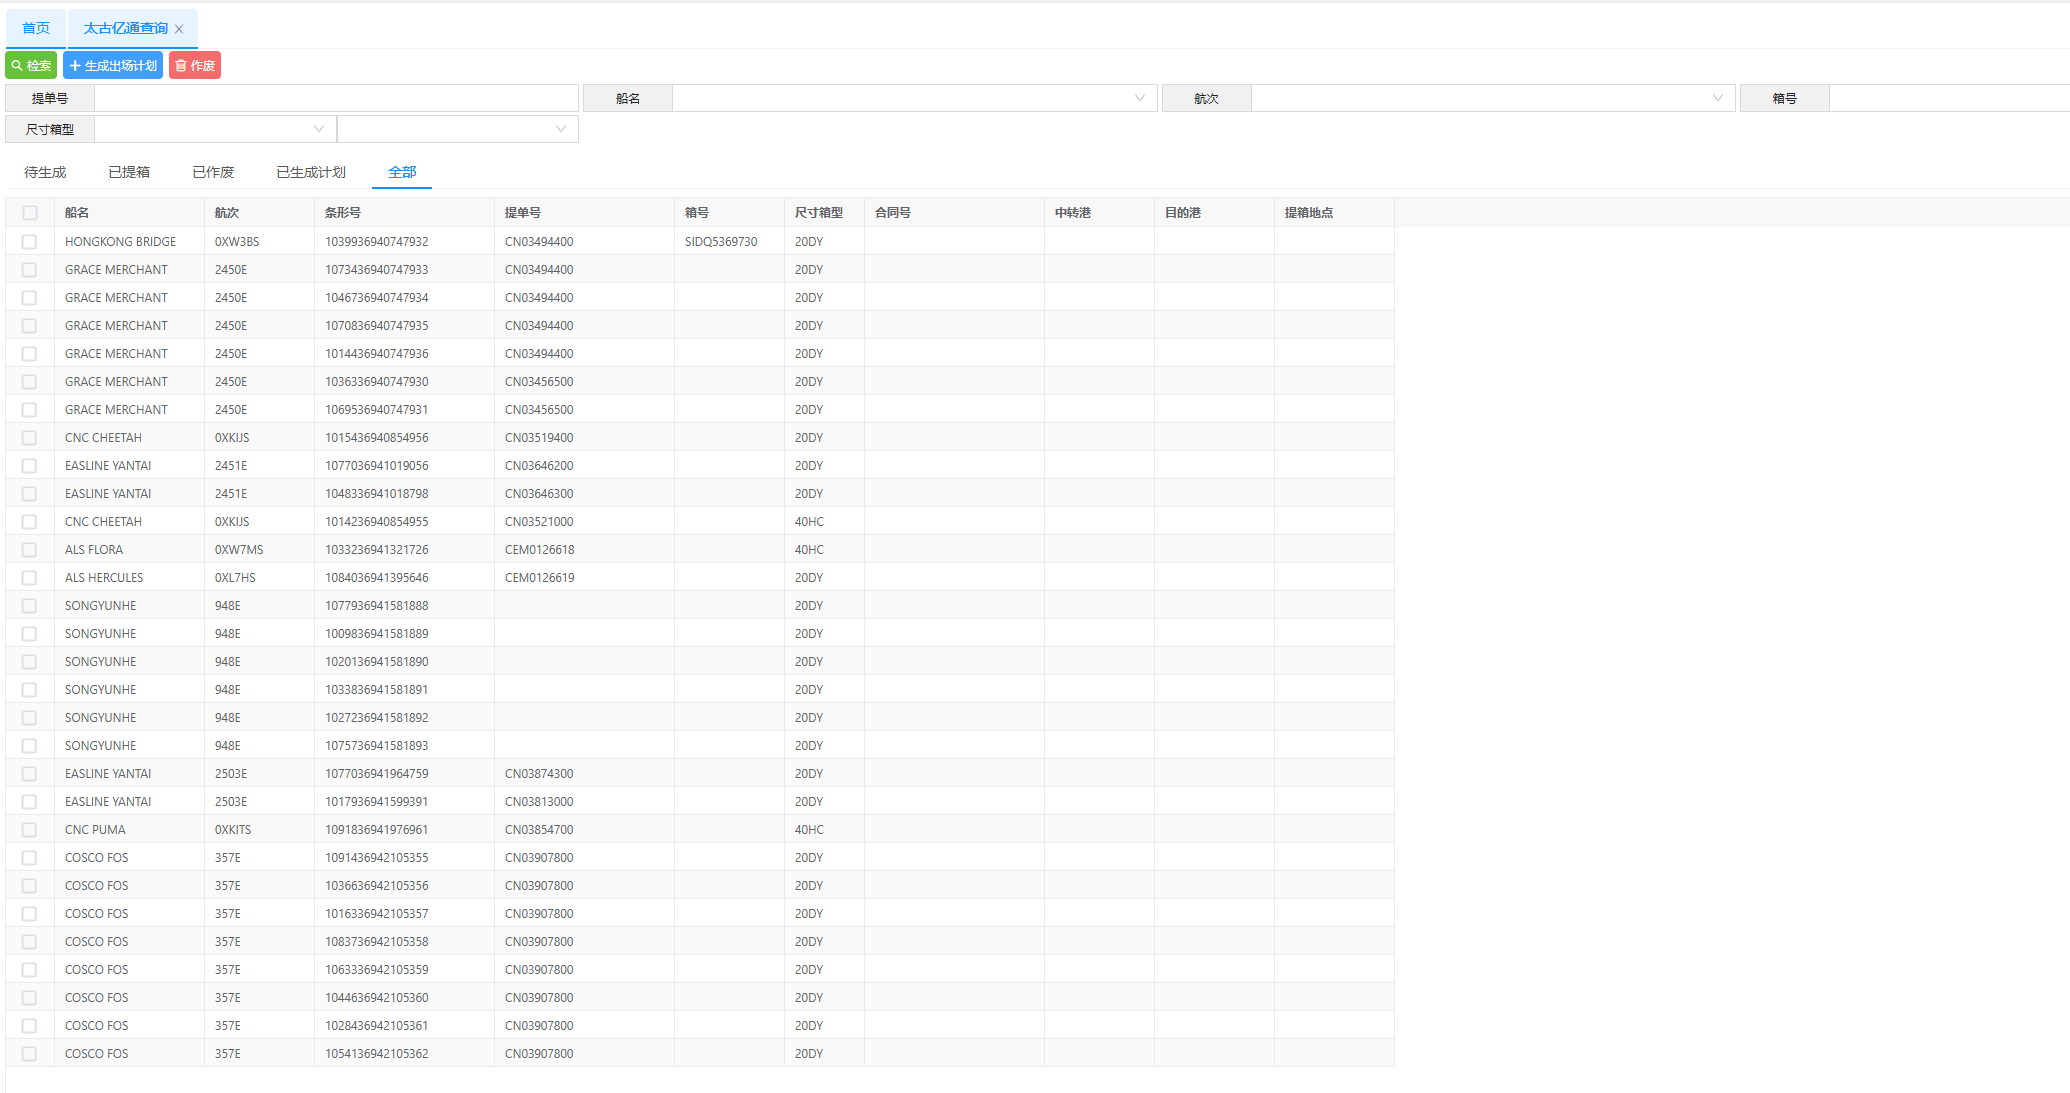Click the 箱号 input field

pos(1948,98)
